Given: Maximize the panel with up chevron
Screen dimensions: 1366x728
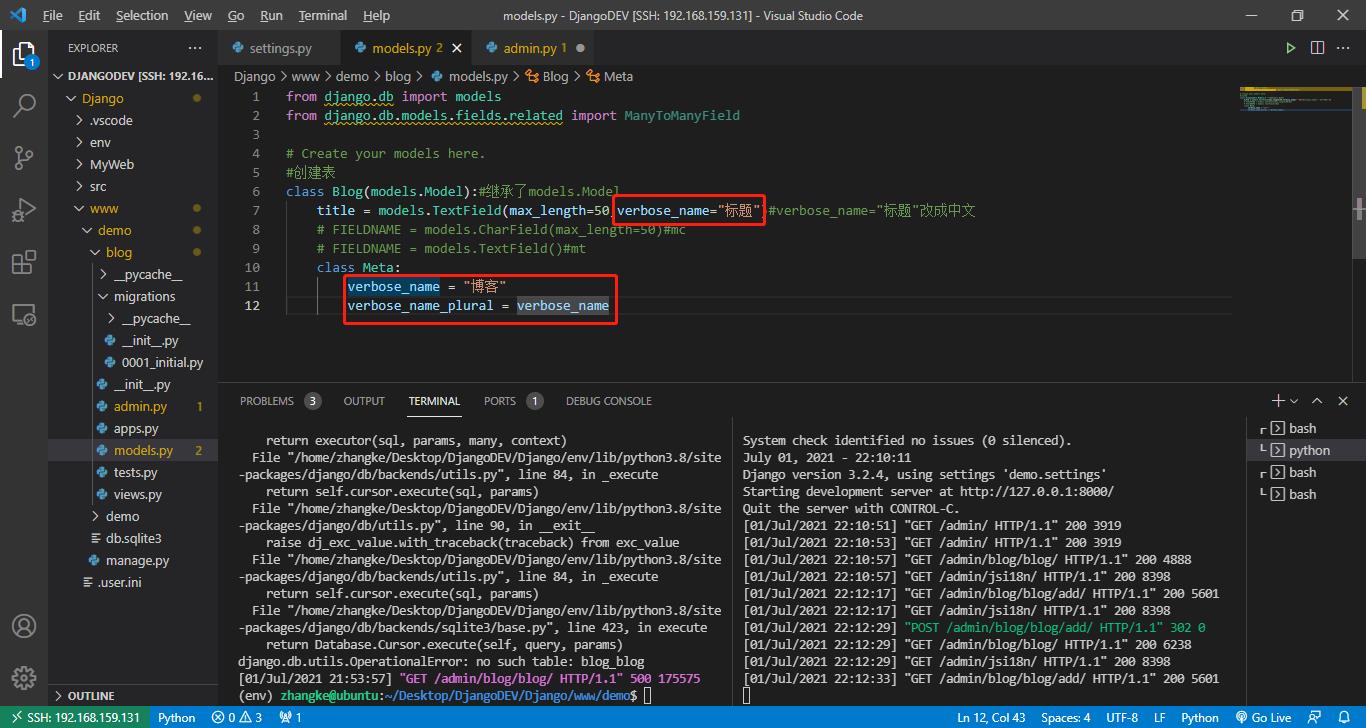Looking at the screenshot, I should pos(1317,400).
